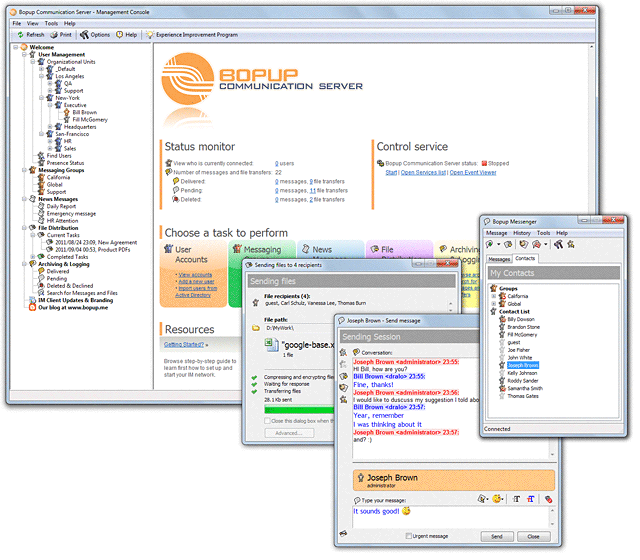Open Tools menu in Management Console
Viewport: 640px width, 560px height.
pyautogui.click(x=51, y=24)
